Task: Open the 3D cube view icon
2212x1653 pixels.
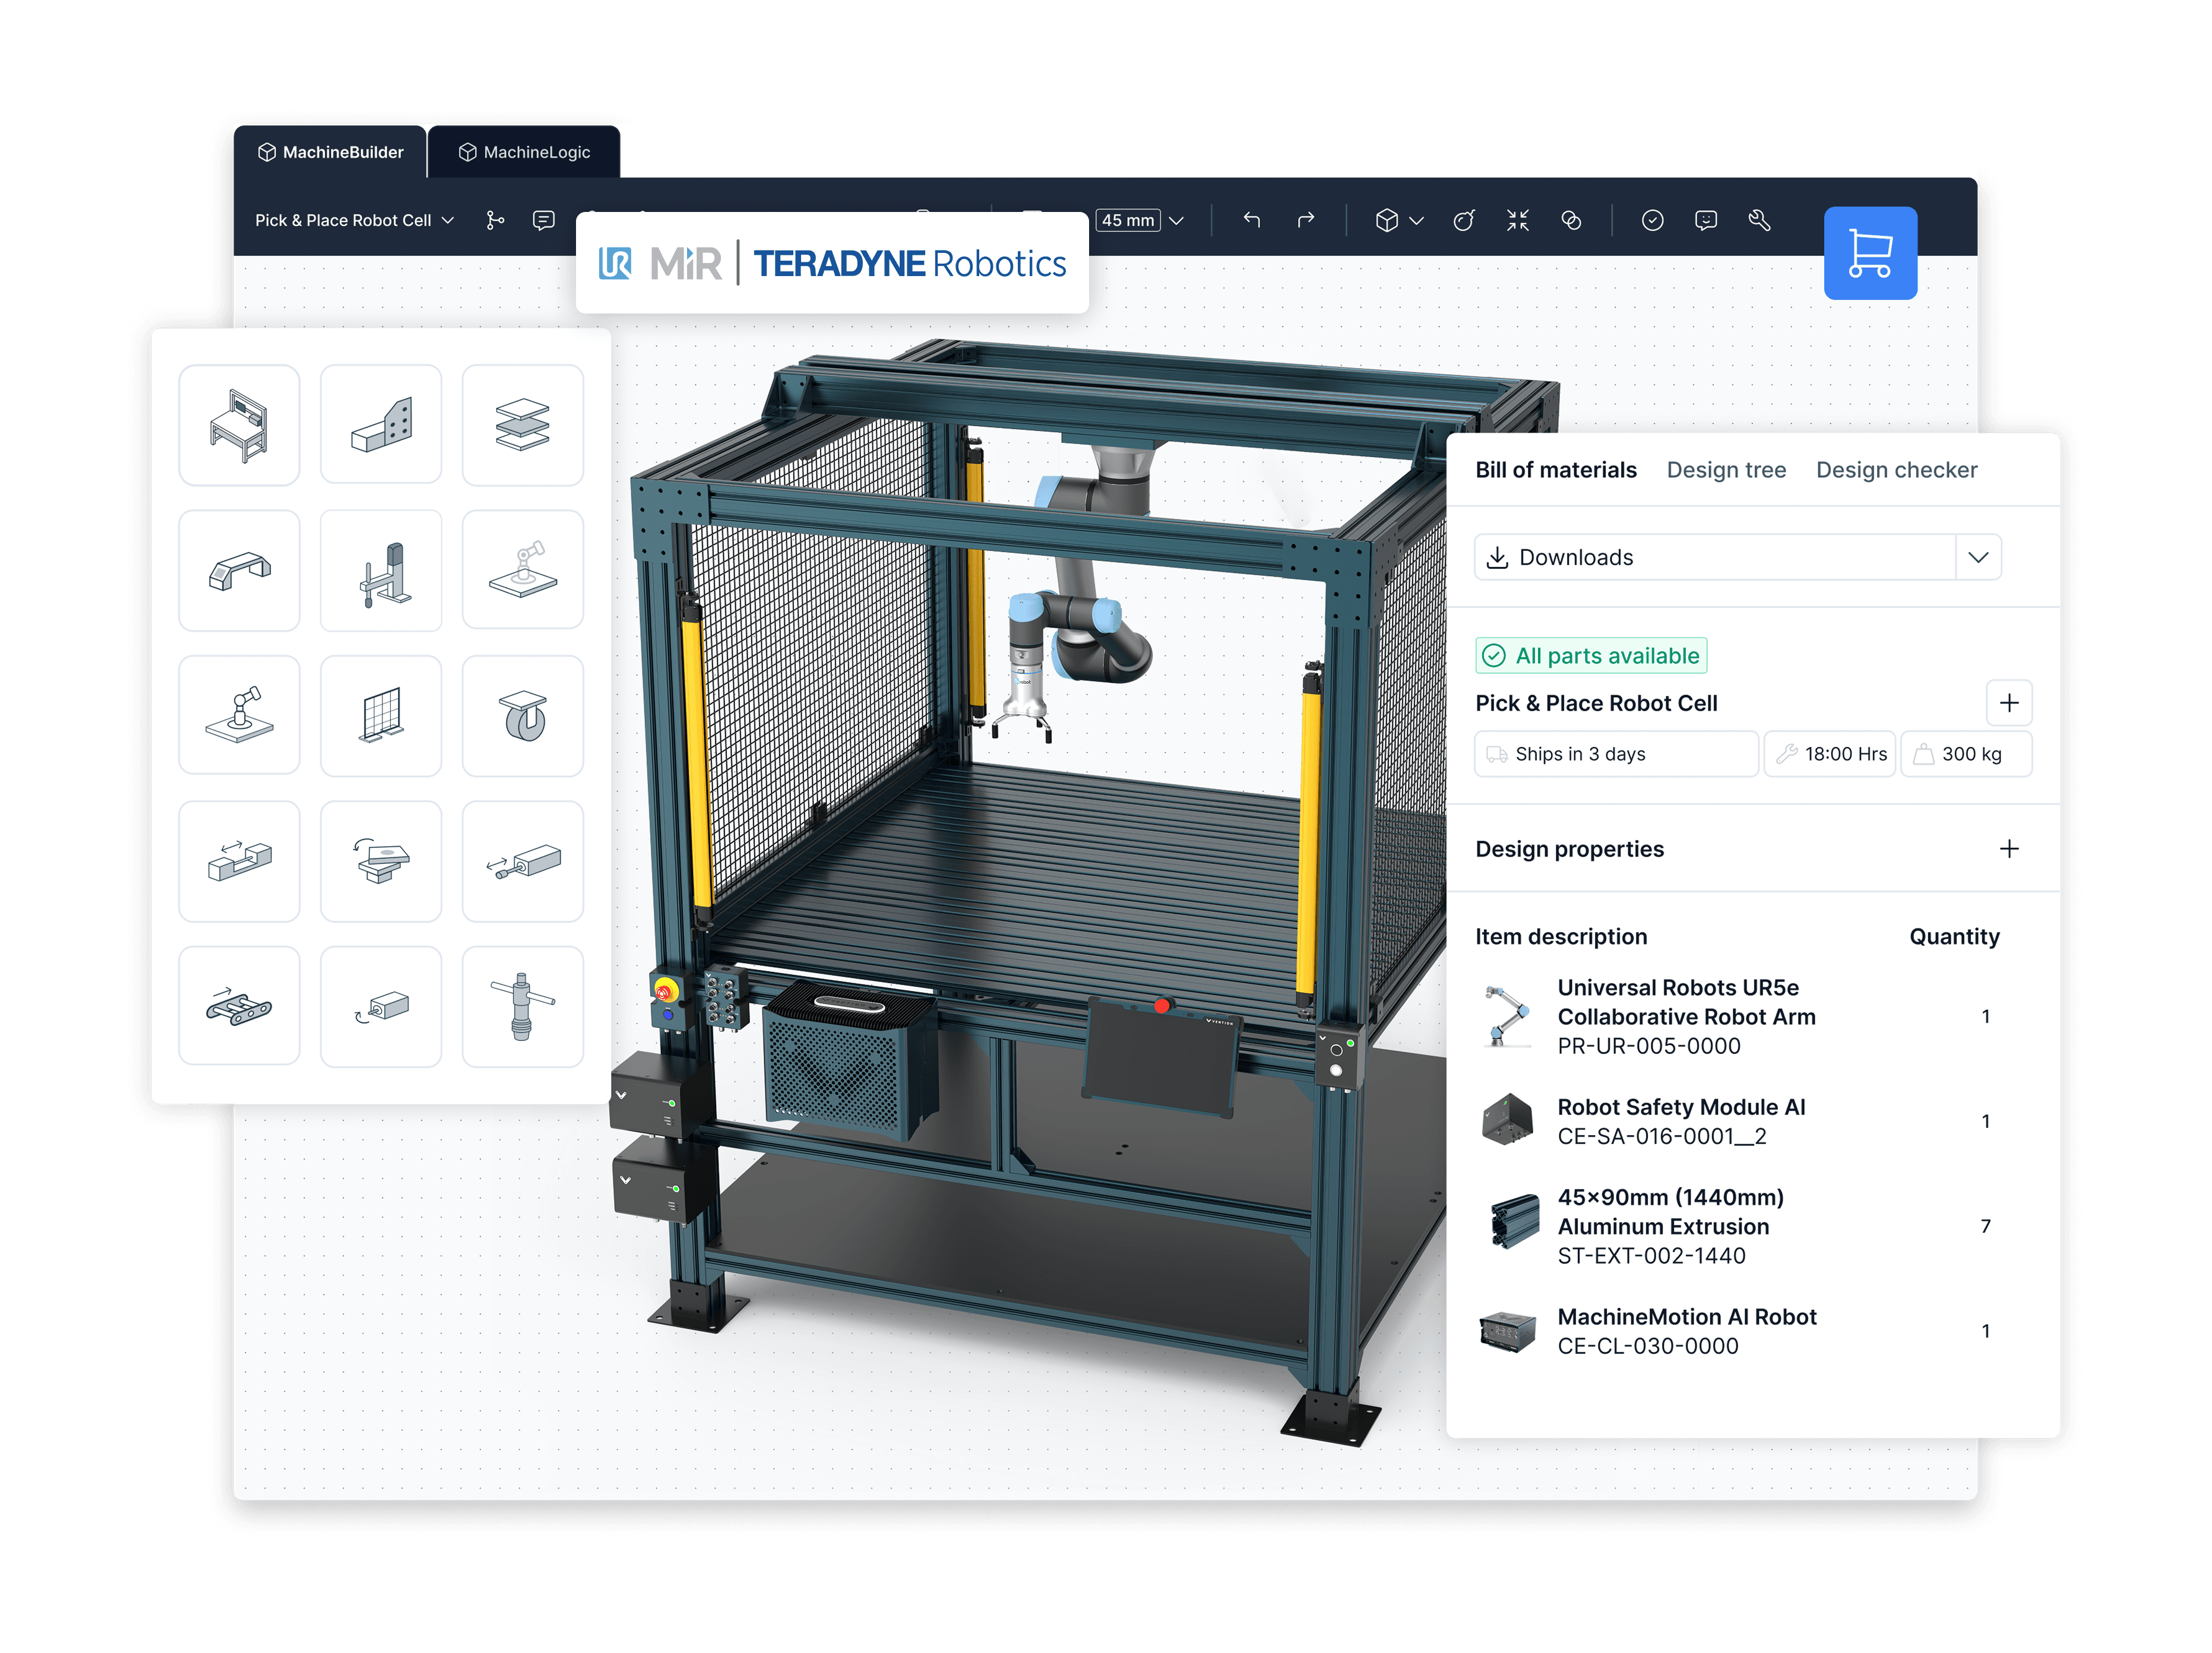Action: [1386, 220]
